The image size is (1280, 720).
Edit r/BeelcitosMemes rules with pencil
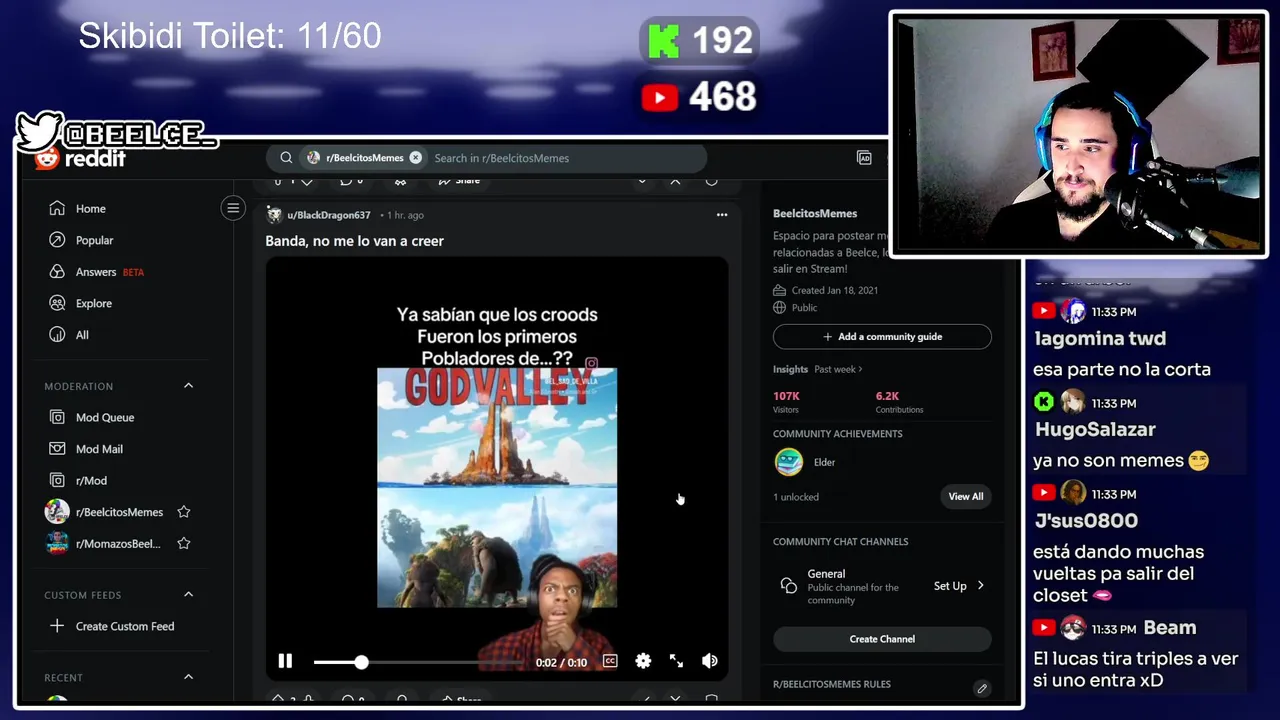click(982, 688)
